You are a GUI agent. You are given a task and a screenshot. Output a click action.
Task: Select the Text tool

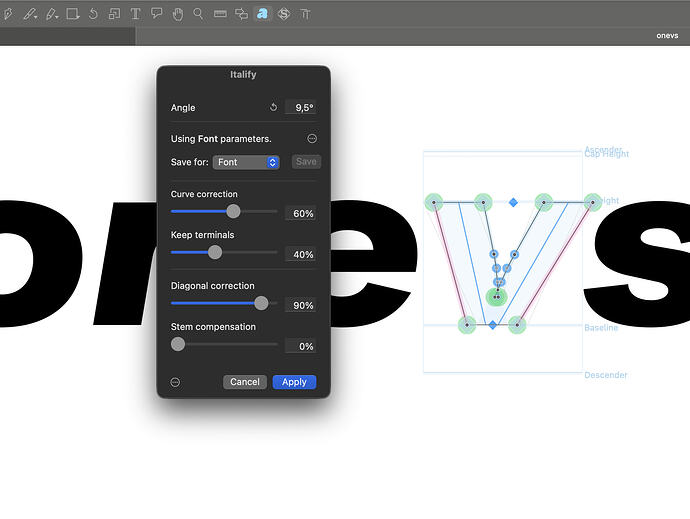pos(136,14)
